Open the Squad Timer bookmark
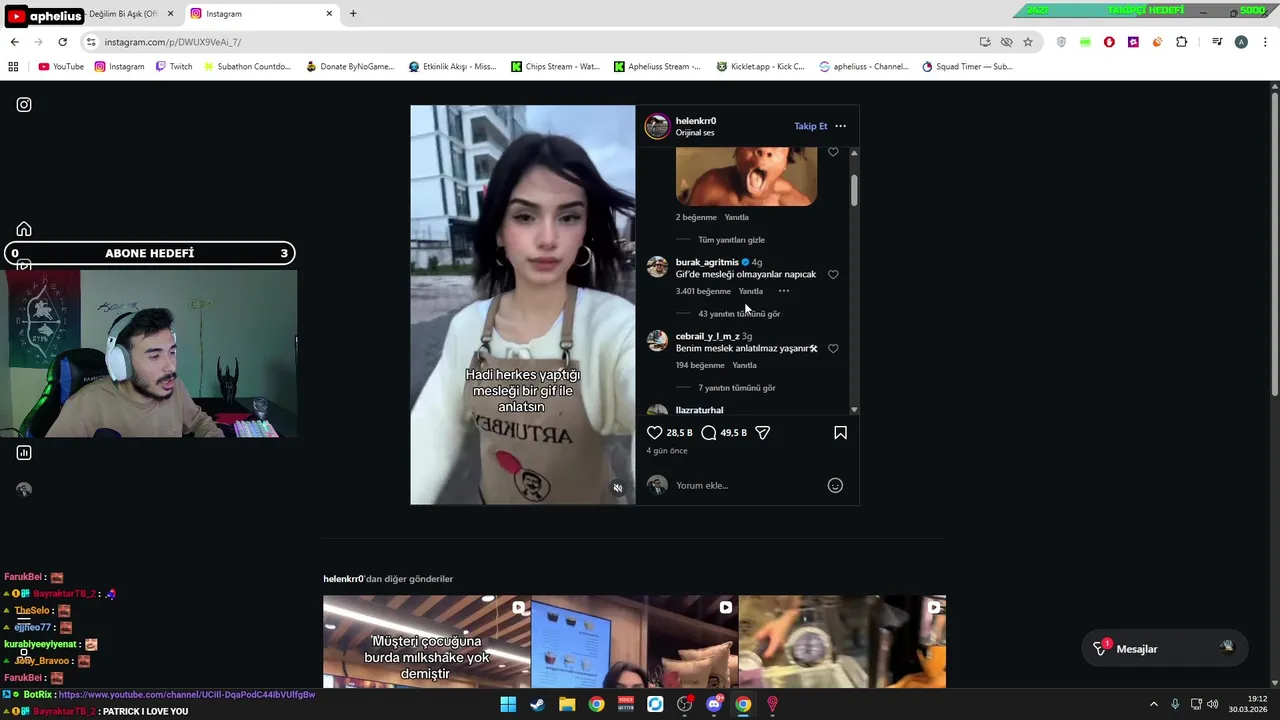This screenshot has width=1280, height=720. tap(967, 67)
